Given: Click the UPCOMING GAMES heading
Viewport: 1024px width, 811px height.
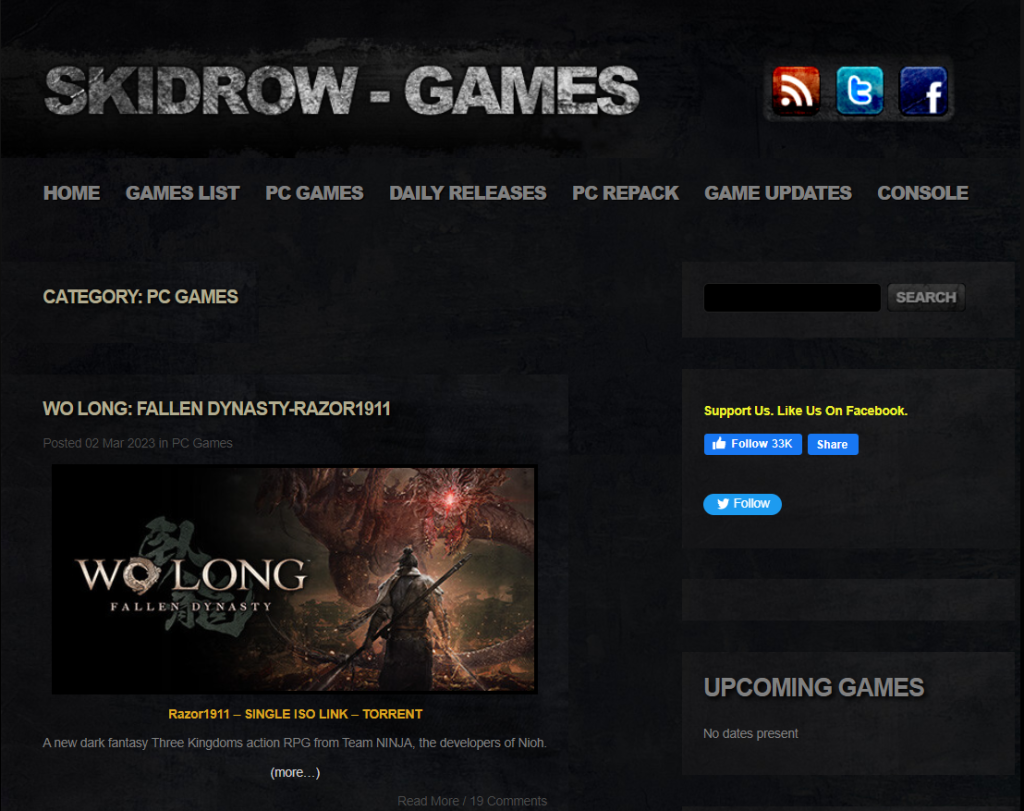Looking at the screenshot, I should [x=814, y=688].
